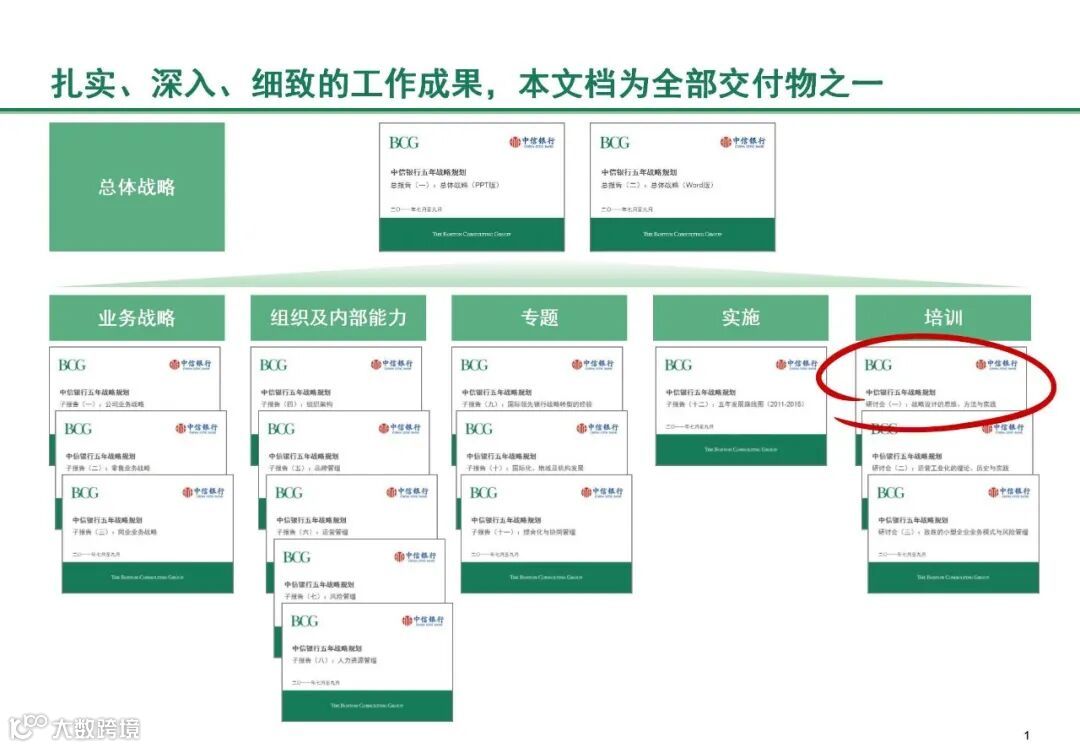Click the 中信银行 logo on 子报告（十一）cover
1080x748 pixels.
[603, 492]
